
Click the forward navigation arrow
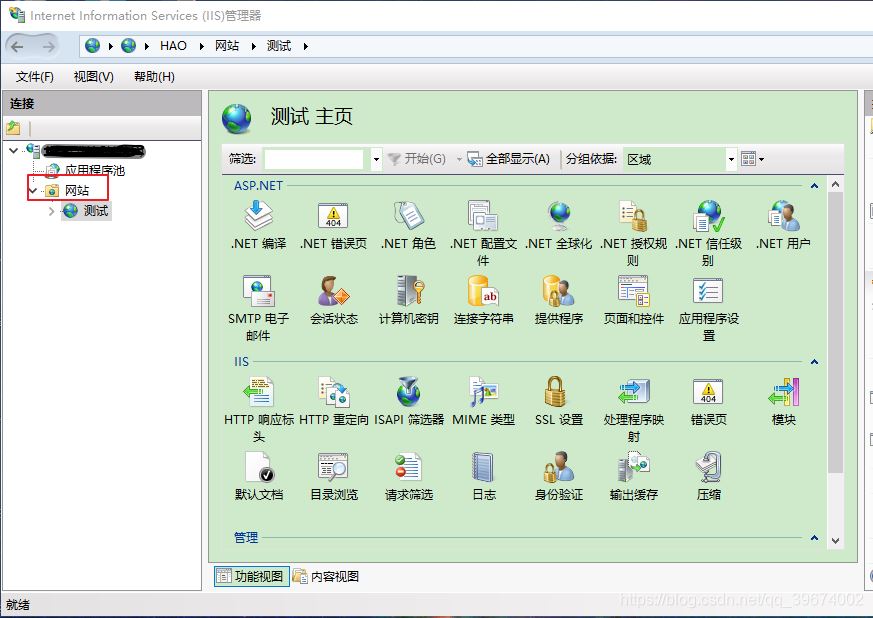[48, 47]
